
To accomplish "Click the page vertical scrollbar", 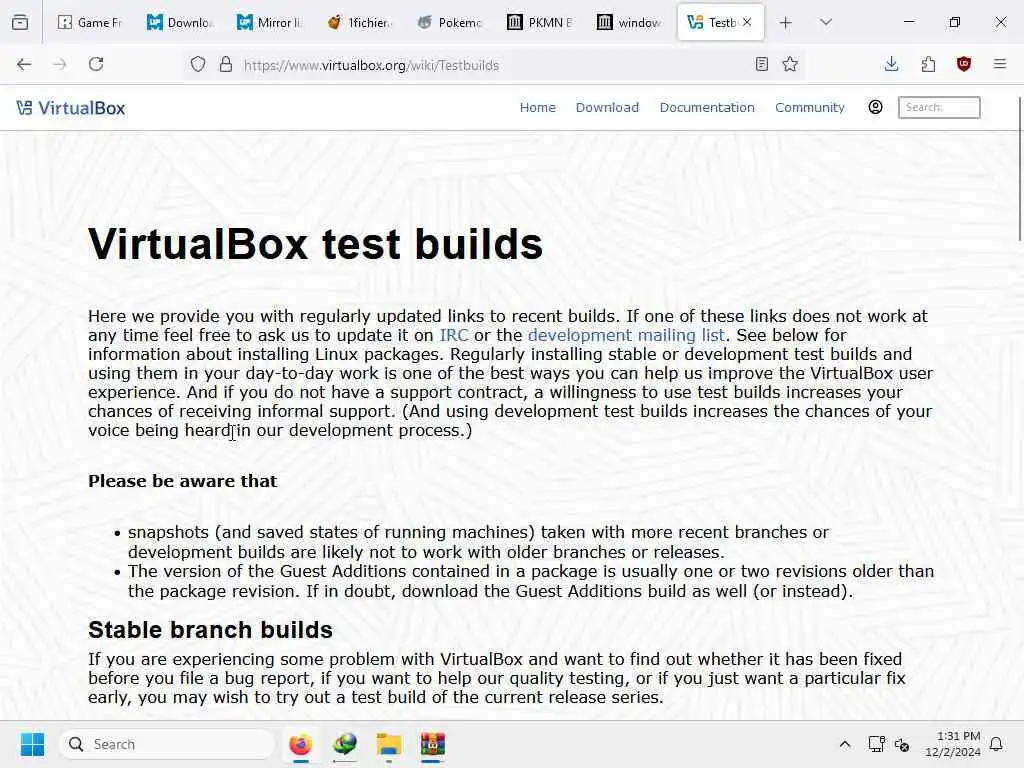I will coord(1019,168).
